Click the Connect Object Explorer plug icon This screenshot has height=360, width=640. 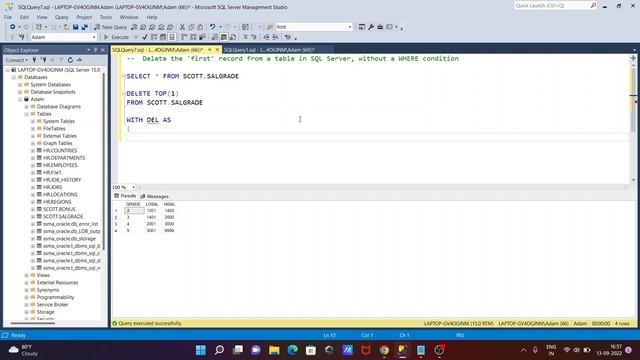click(x=34, y=60)
